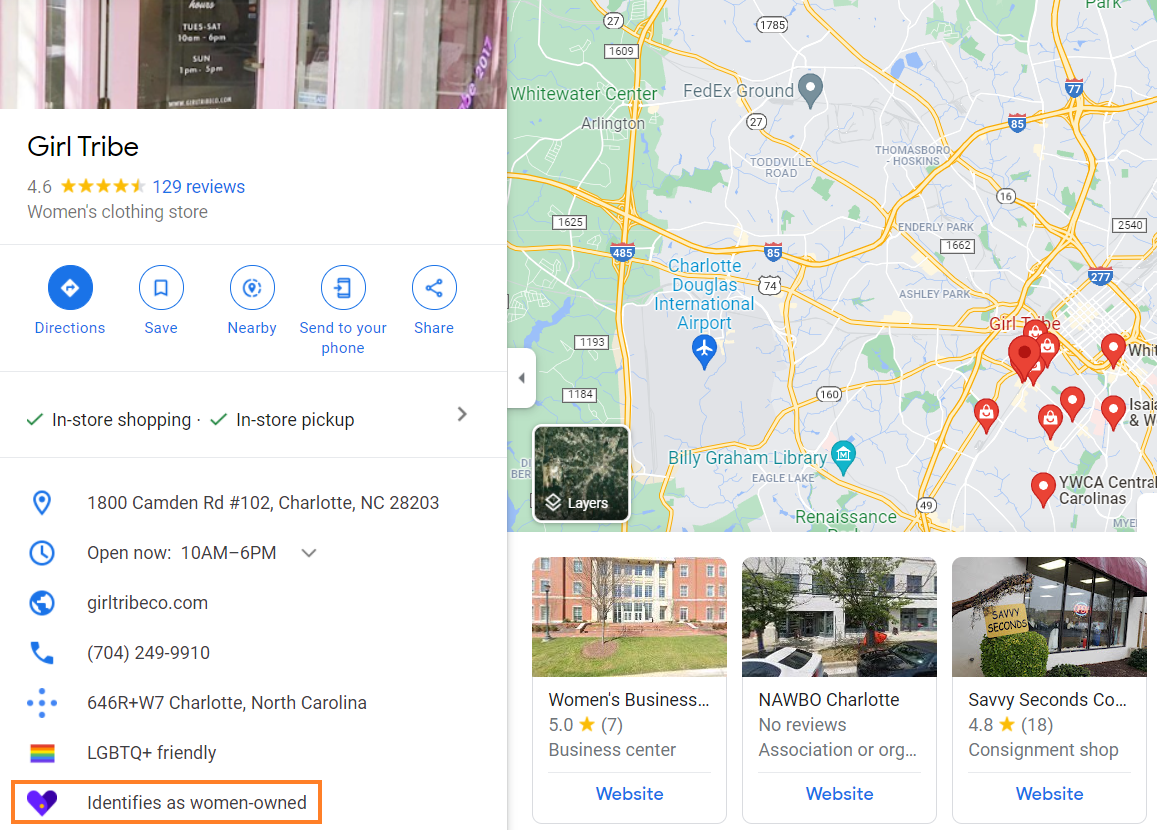1157x830 pixels.
Task: Select the Send to your phone icon
Action: (x=343, y=287)
